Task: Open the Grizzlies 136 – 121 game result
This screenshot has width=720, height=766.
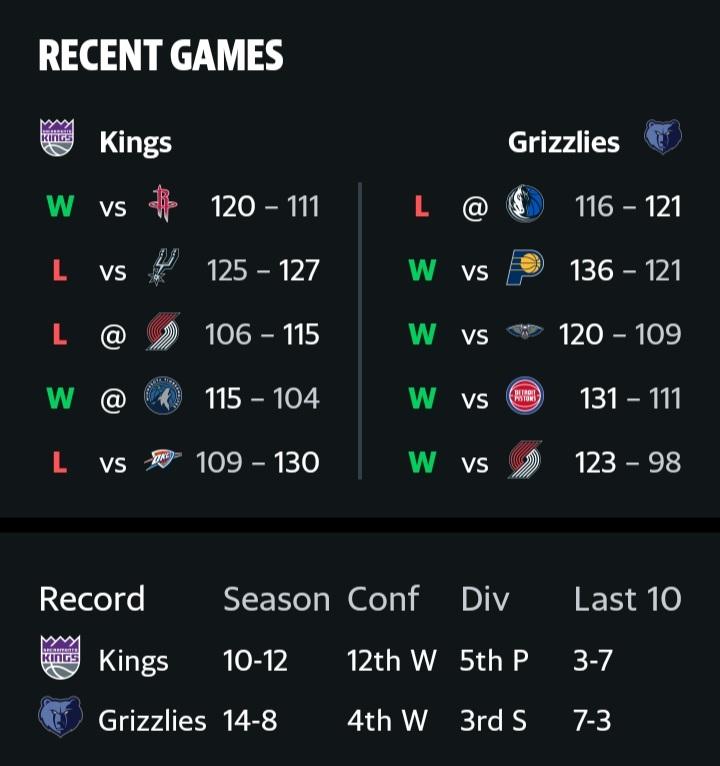Action: coord(626,270)
